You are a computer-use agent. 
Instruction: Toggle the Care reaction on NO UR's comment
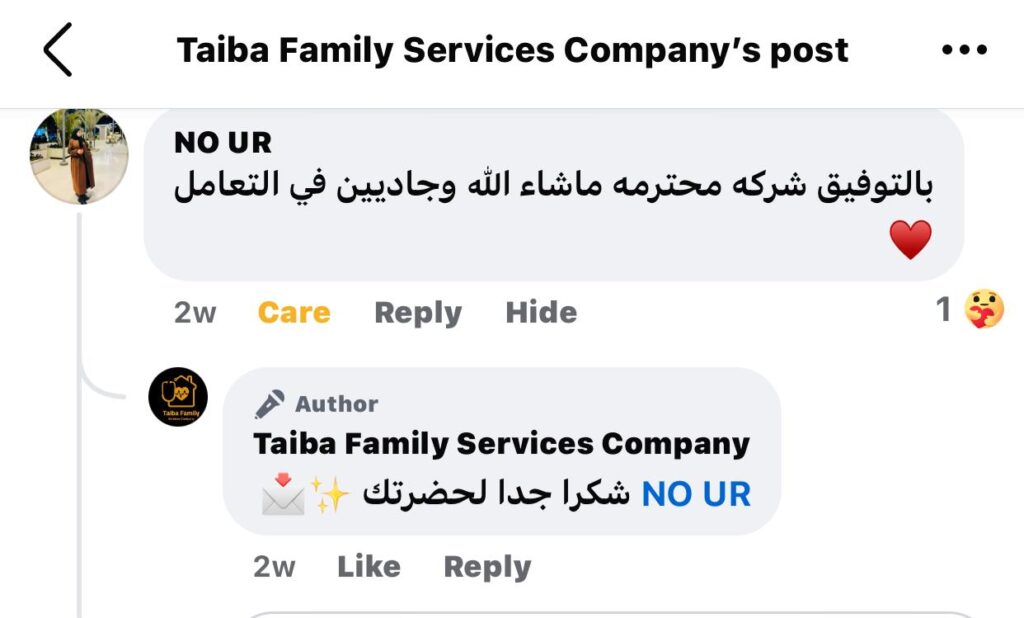pos(293,312)
